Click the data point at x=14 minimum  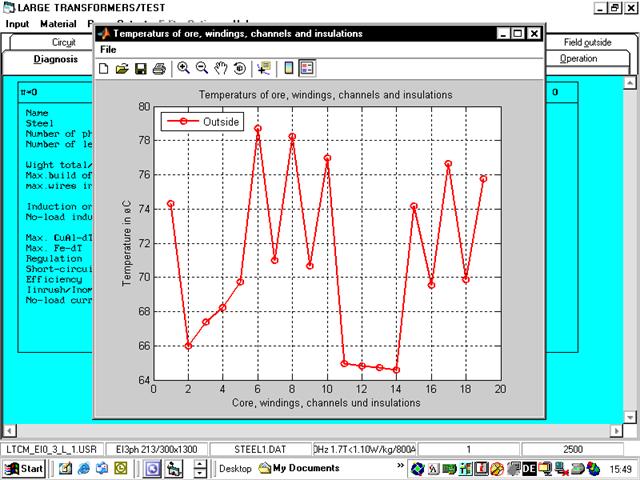[396, 370]
